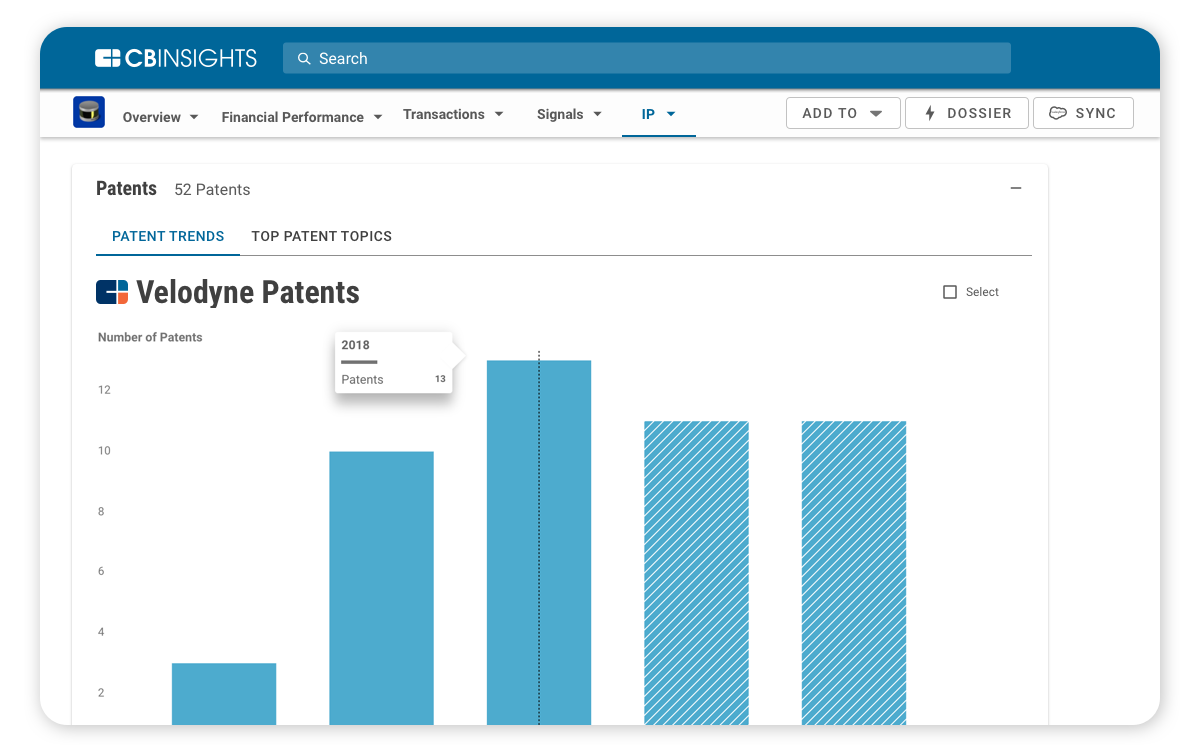The width and height of the screenshot is (1200, 752).
Task: Click the Velodyne Patents chart title
Action: [248, 292]
